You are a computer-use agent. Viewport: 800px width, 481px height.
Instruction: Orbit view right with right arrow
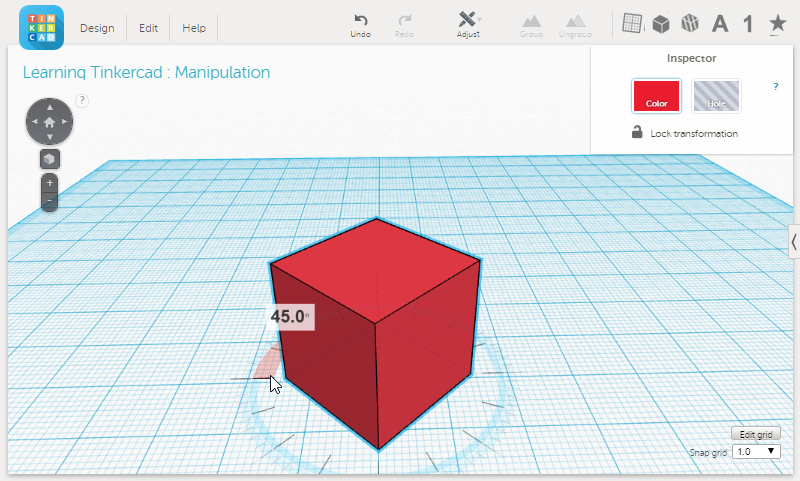(x=65, y=121)
